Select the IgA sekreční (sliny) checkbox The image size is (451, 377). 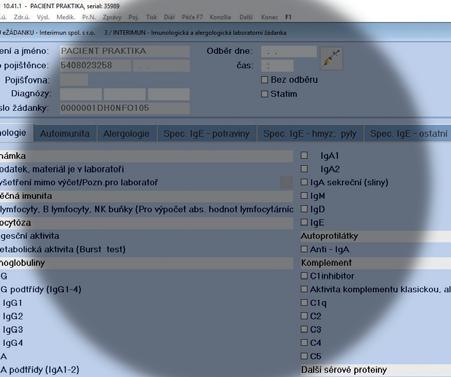(304, 182)
